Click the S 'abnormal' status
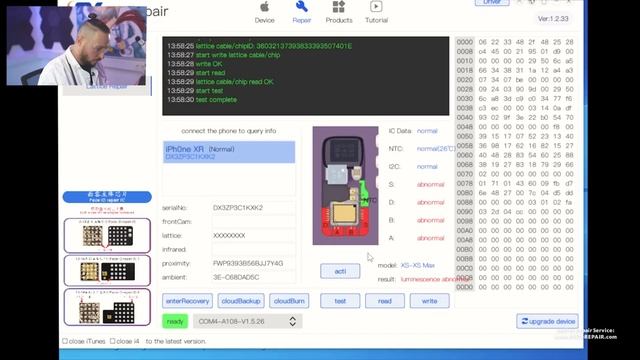 click(430, 184)
